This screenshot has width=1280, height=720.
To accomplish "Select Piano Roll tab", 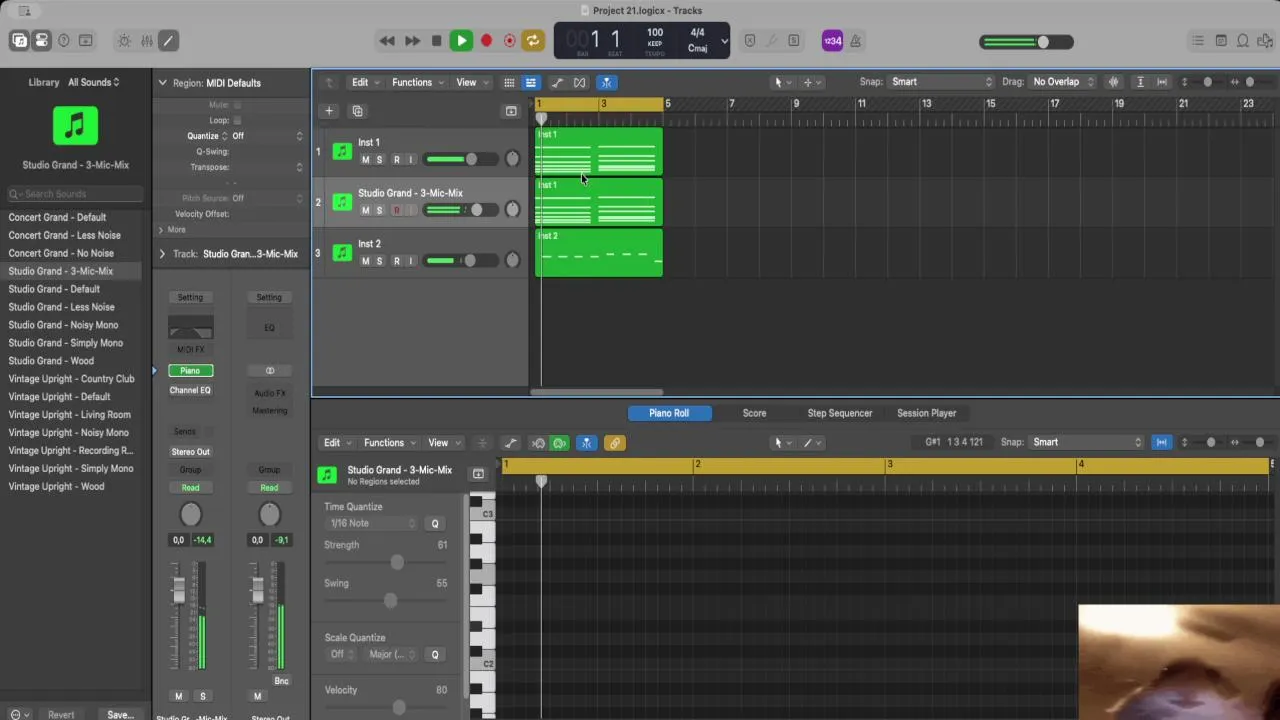I will (669, 413).
